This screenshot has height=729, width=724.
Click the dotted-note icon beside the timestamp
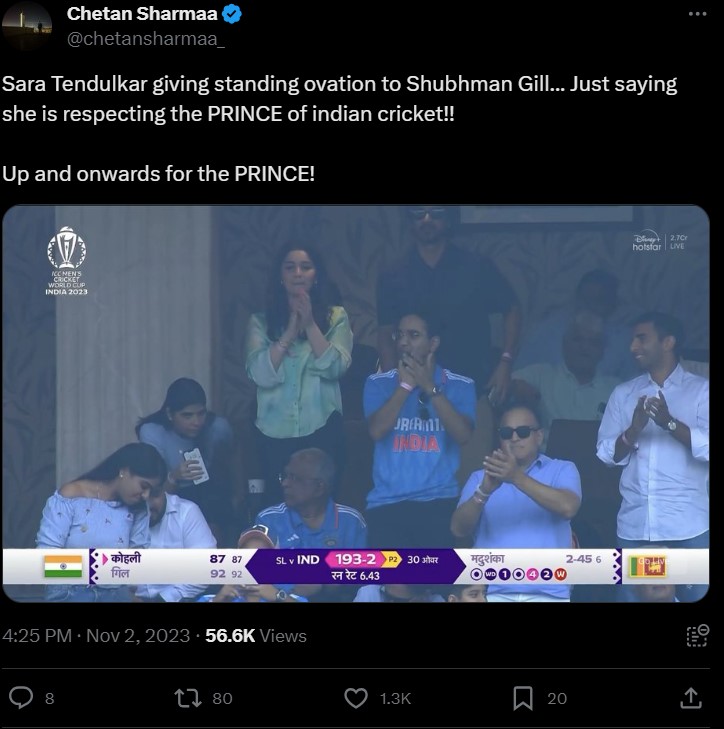697,636
